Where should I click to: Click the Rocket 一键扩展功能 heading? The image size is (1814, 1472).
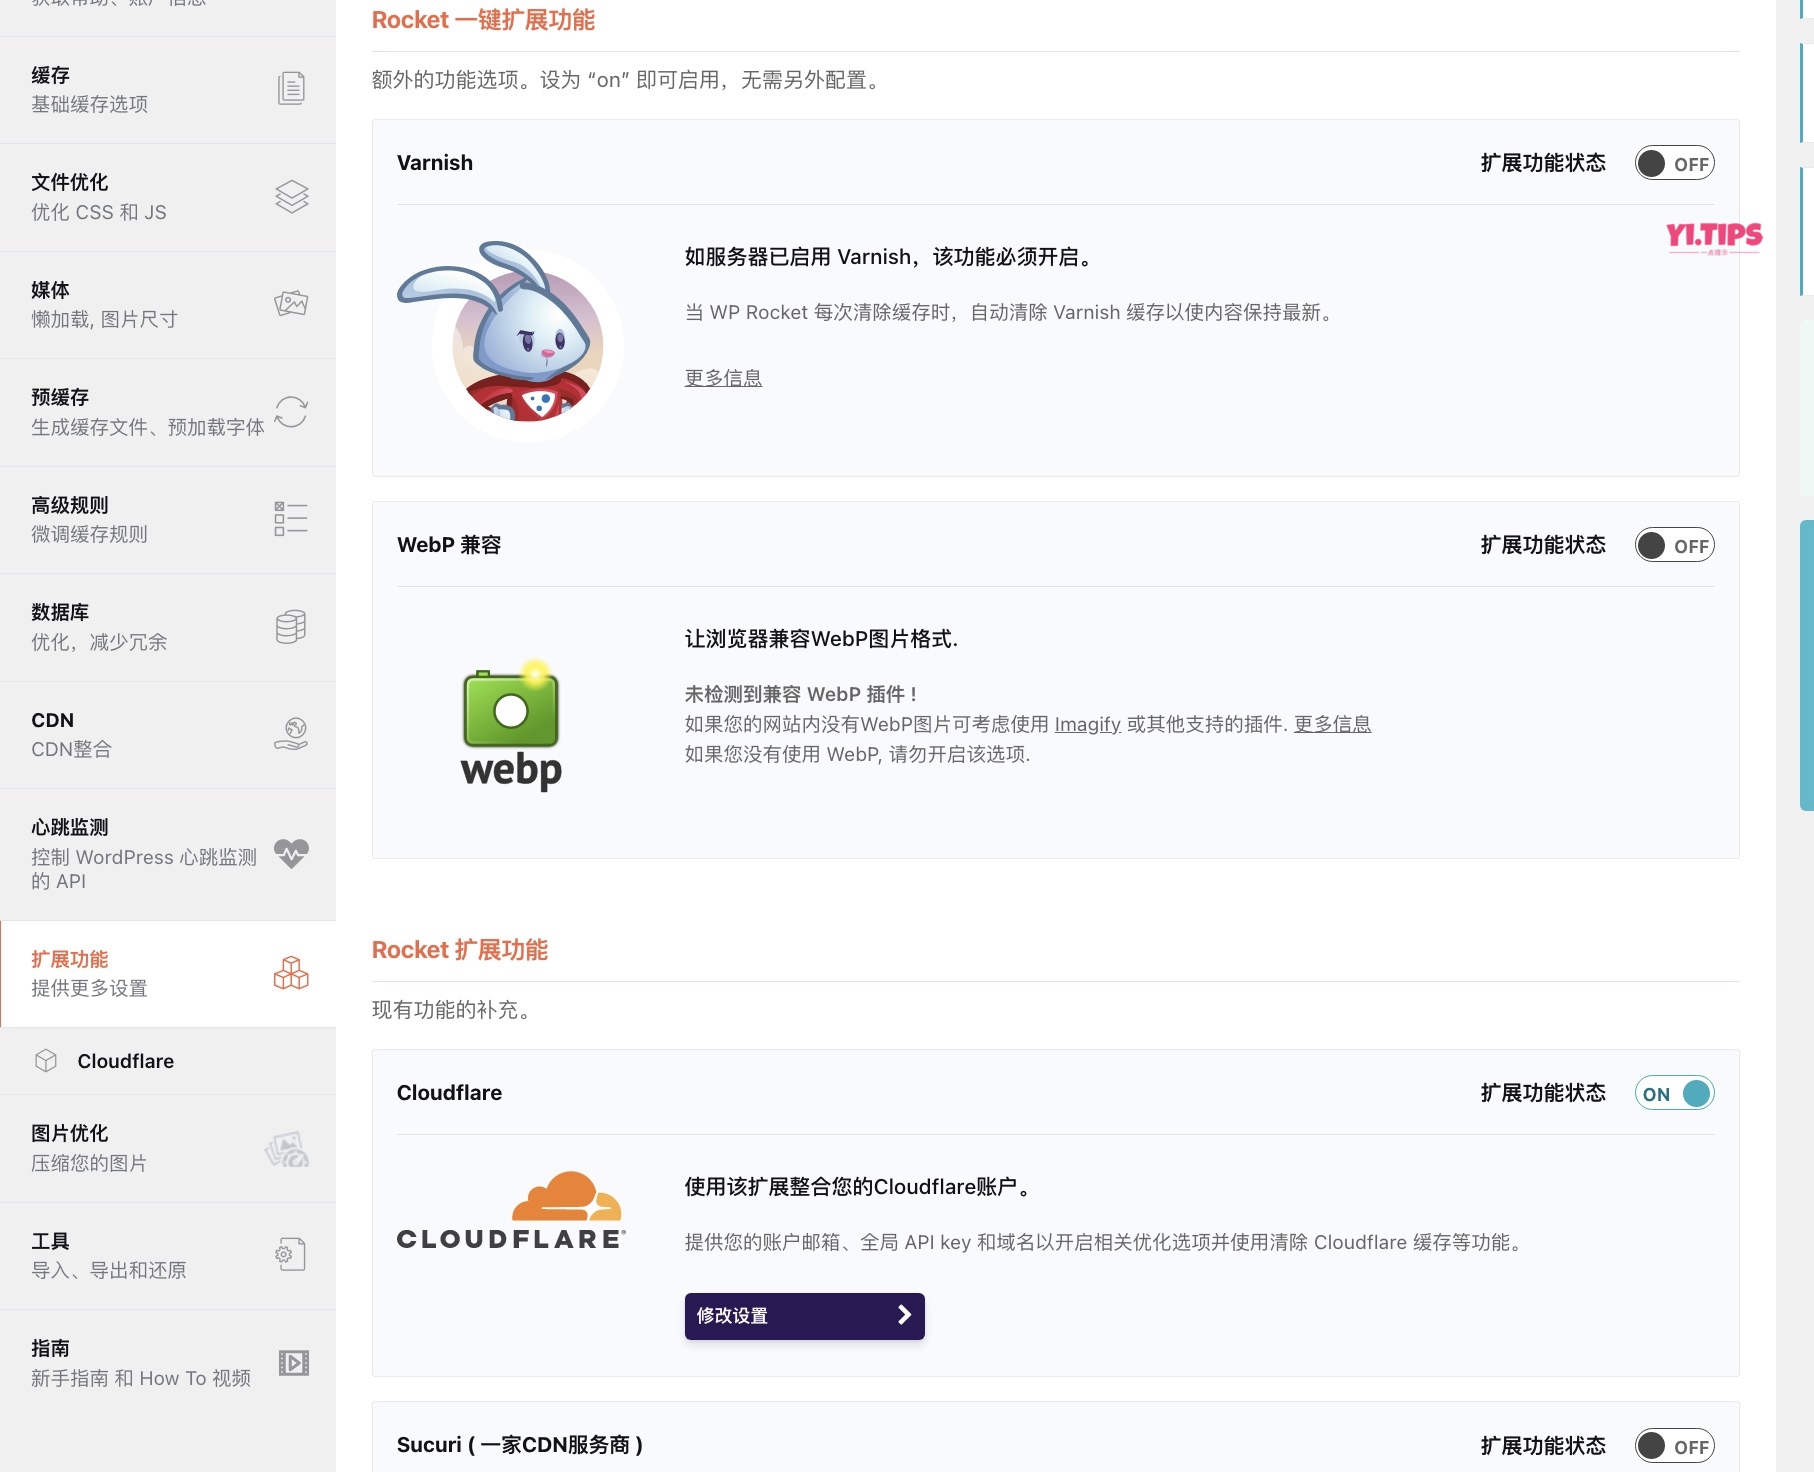(x=483, y=20)
